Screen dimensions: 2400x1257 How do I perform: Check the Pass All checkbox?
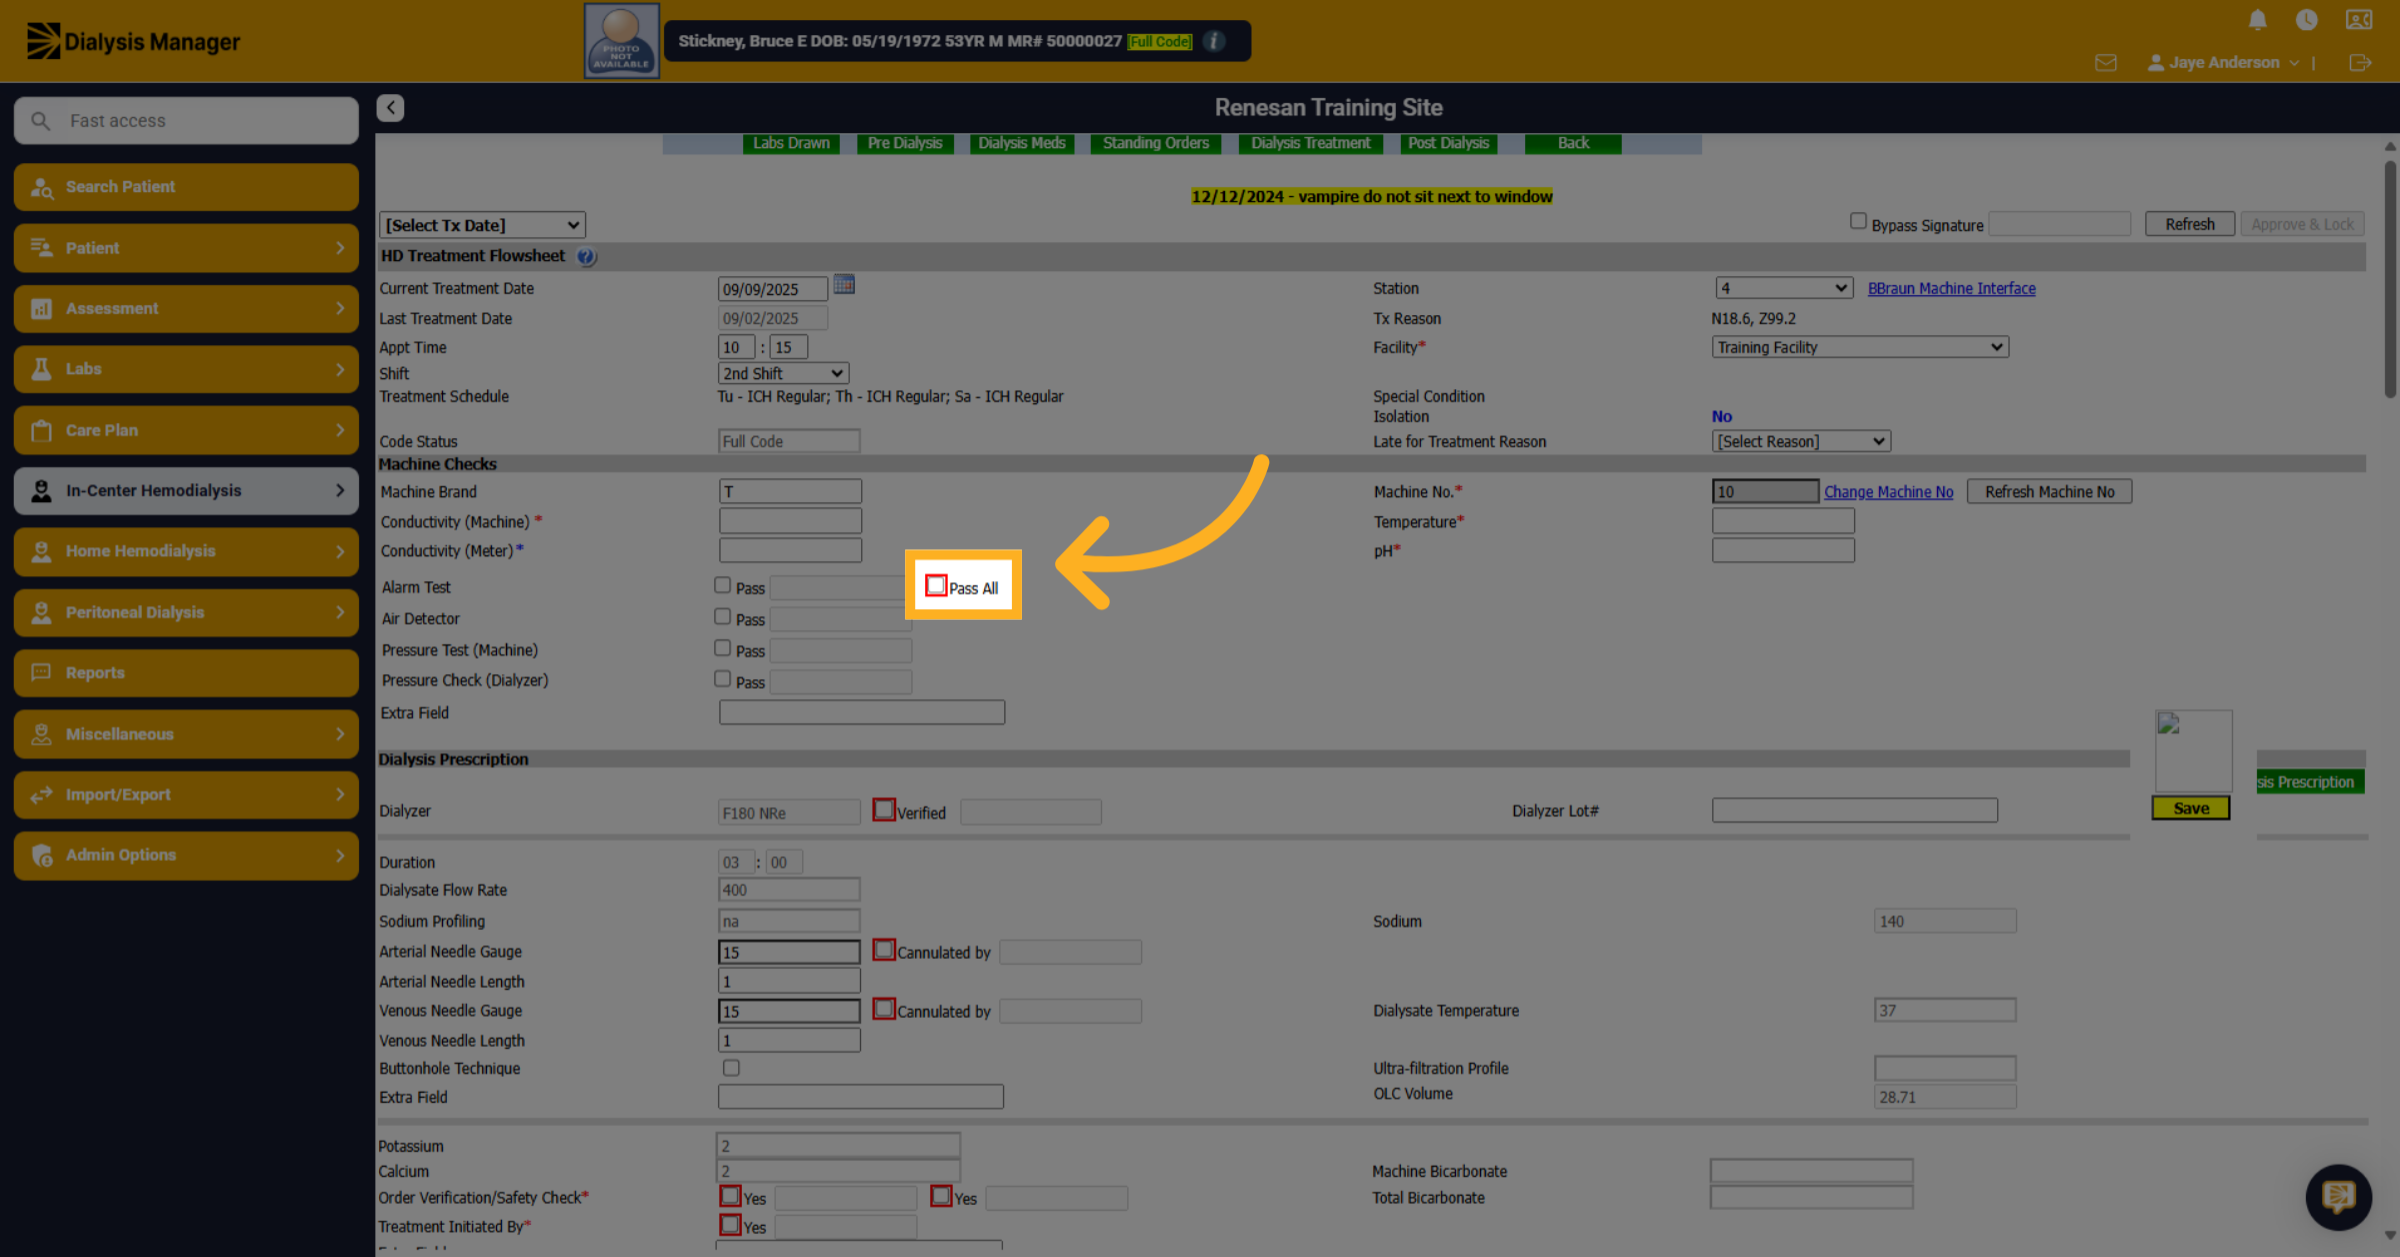(x=936, y=586)
